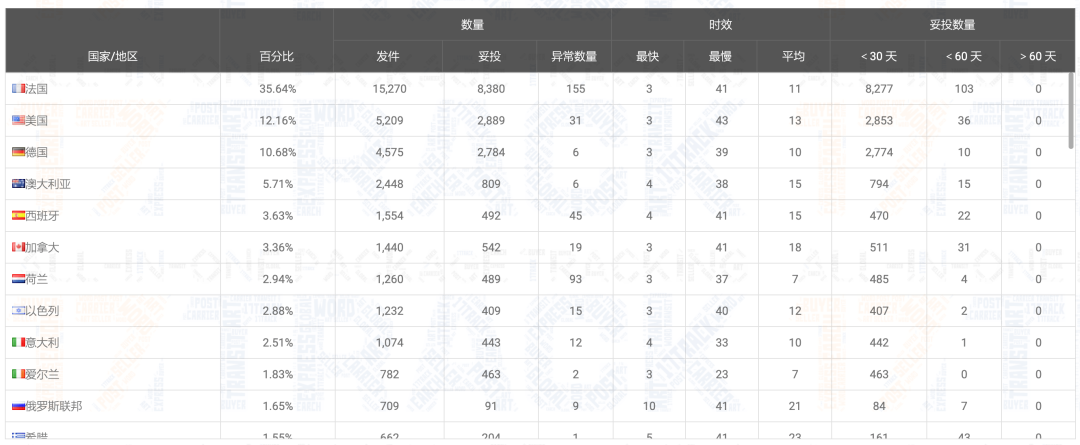Click the 1,554 sent count cell
This screenshot has height=445, width=1080.
(x=389, y=216)
